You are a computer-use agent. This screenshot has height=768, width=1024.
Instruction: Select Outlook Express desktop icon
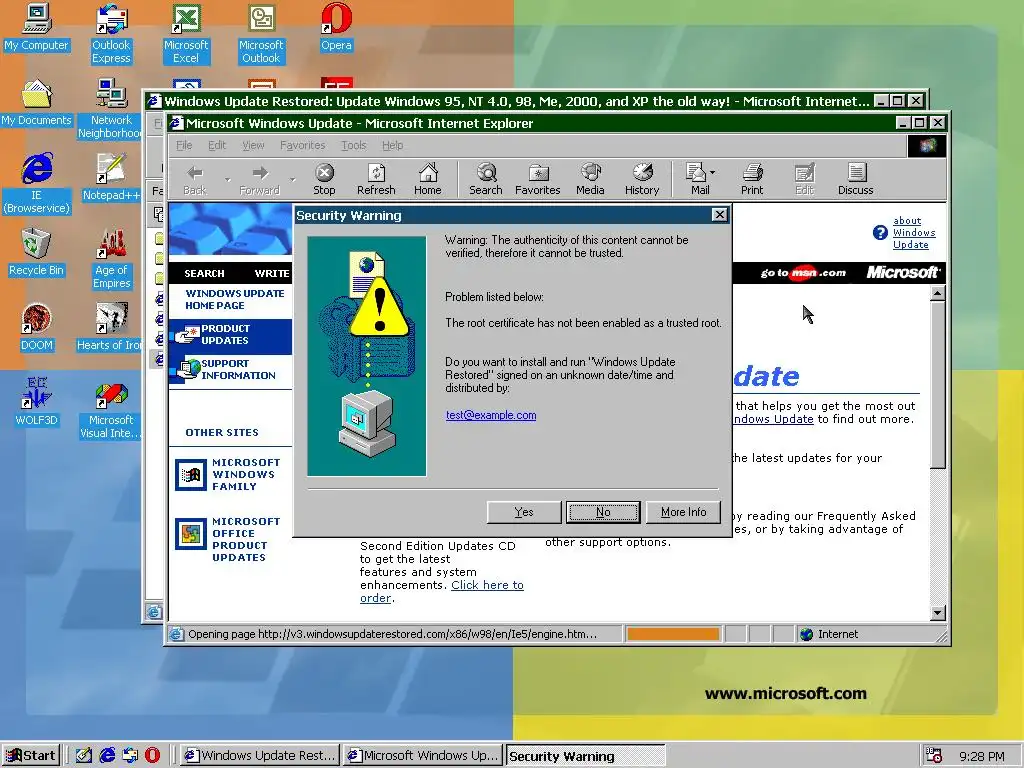point(111,34)
